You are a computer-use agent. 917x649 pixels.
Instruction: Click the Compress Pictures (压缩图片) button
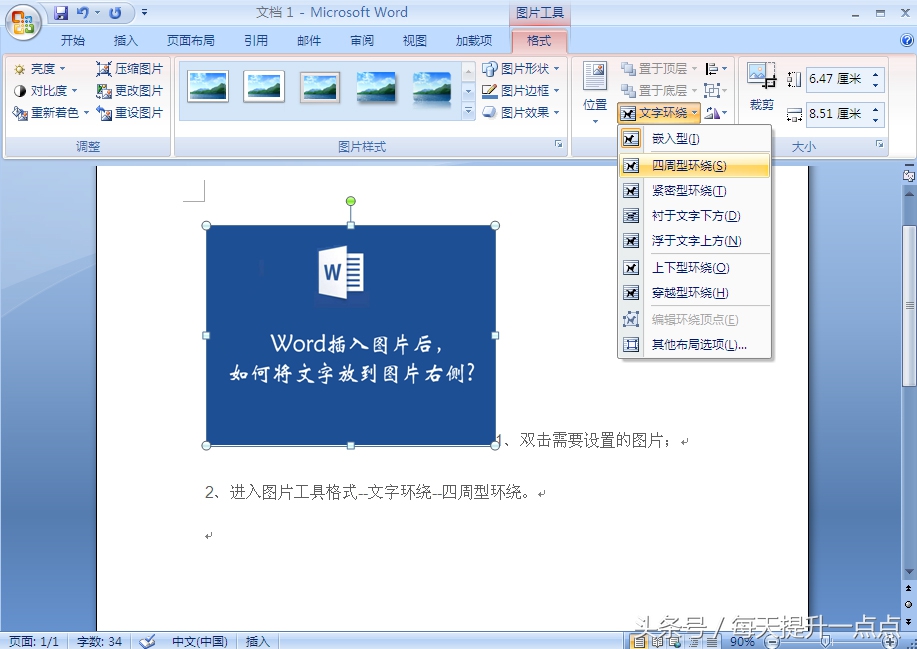[129, 68]
